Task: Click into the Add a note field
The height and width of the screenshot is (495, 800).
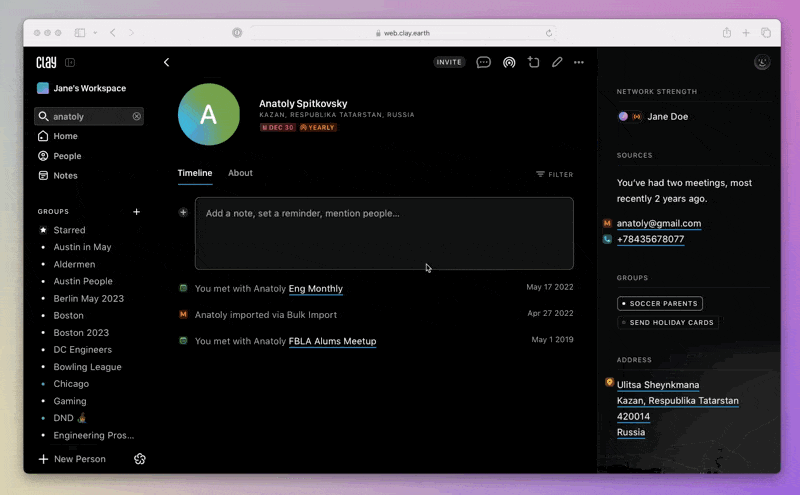Action: pyautogui.click(x=384, y=233)
